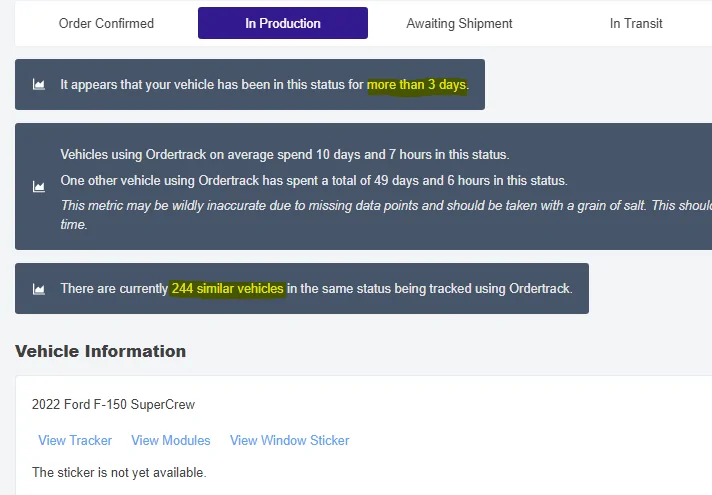Image resolution: width=712 pixels, height=495 pixels.
Task: Click the "10 days and 7 hours" average line
Action: point(285,154)
